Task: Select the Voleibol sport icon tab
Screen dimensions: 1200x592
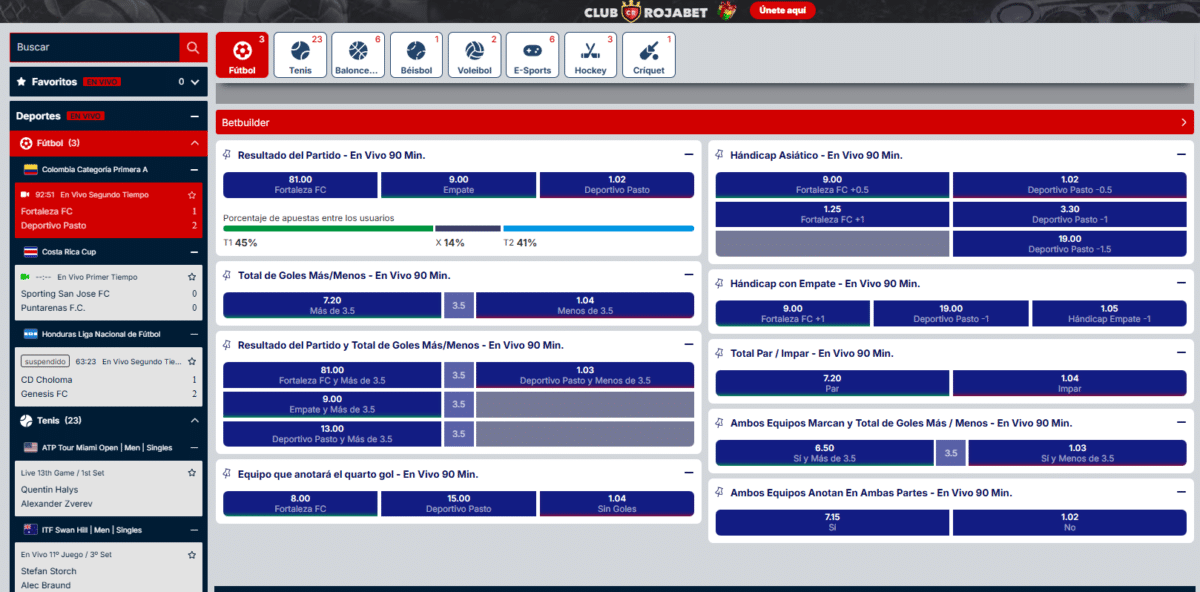Action: tap(474, 55)
